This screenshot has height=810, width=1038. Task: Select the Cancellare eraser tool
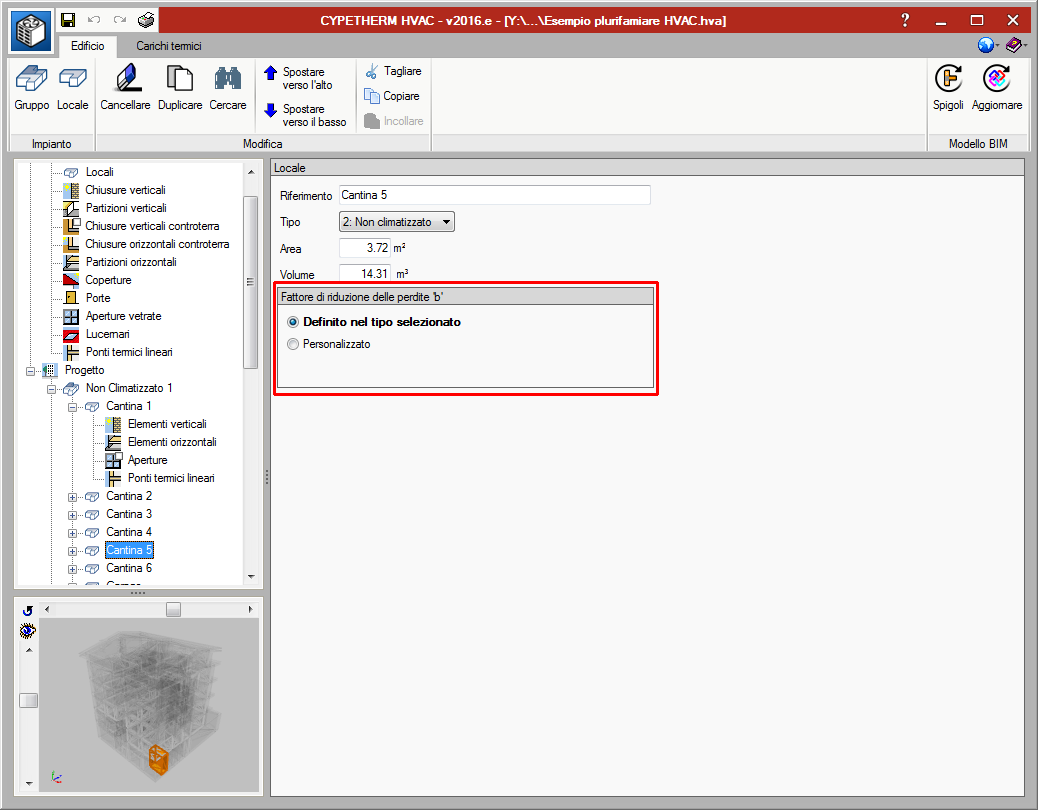tap(126, 79)
